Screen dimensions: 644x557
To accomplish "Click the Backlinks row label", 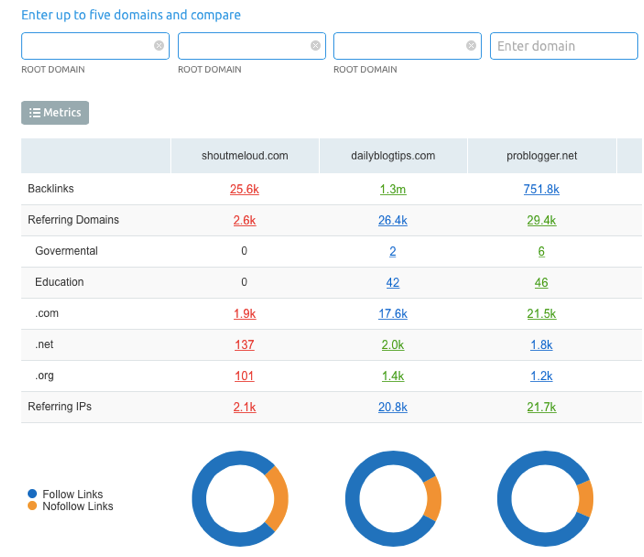I will 51,189.
